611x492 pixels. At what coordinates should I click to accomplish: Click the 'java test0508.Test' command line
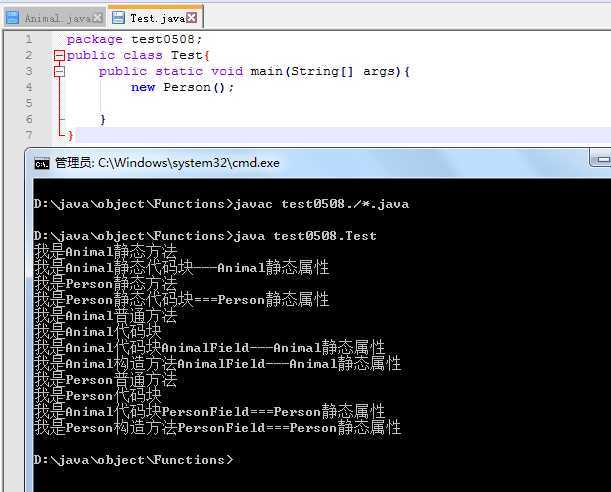click(x=205, y=236)
